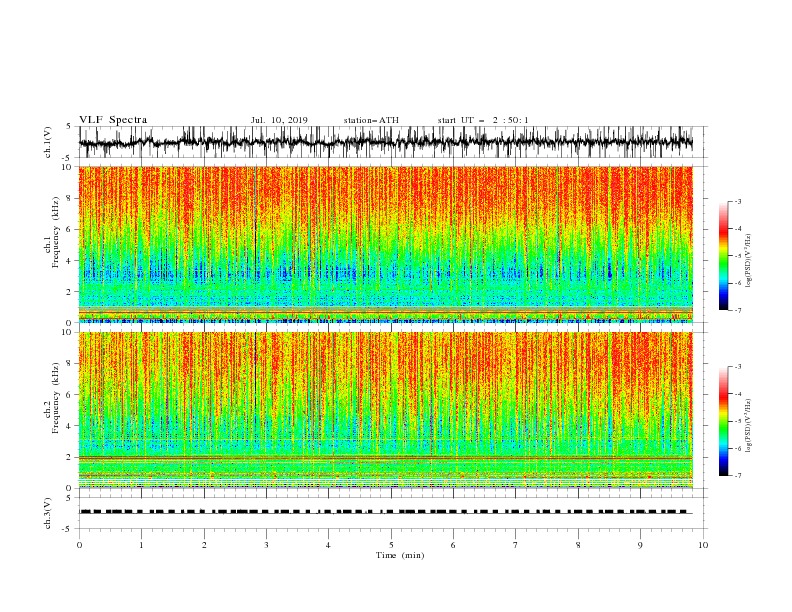Click the ch.3 pulse-marker trace

pos(386,512)
